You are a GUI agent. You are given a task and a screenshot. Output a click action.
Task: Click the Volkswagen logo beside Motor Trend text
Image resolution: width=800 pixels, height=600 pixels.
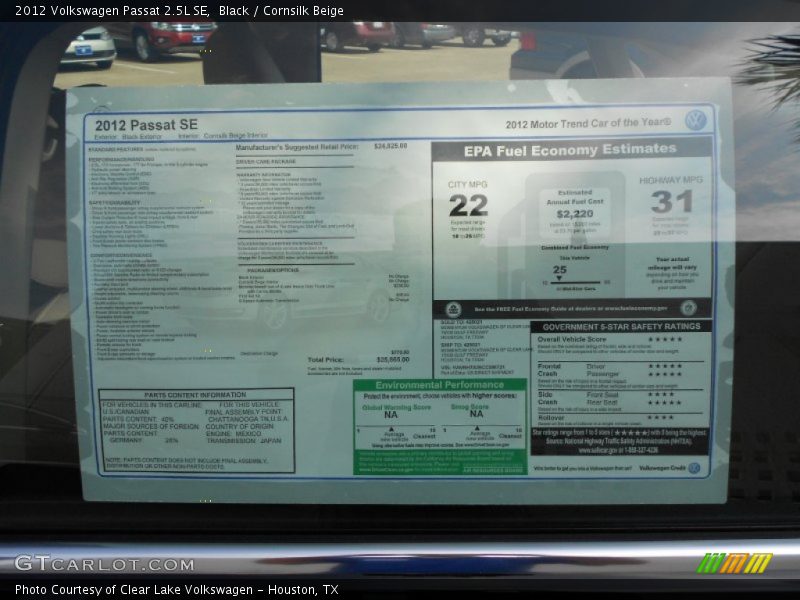tap(695, 121)
